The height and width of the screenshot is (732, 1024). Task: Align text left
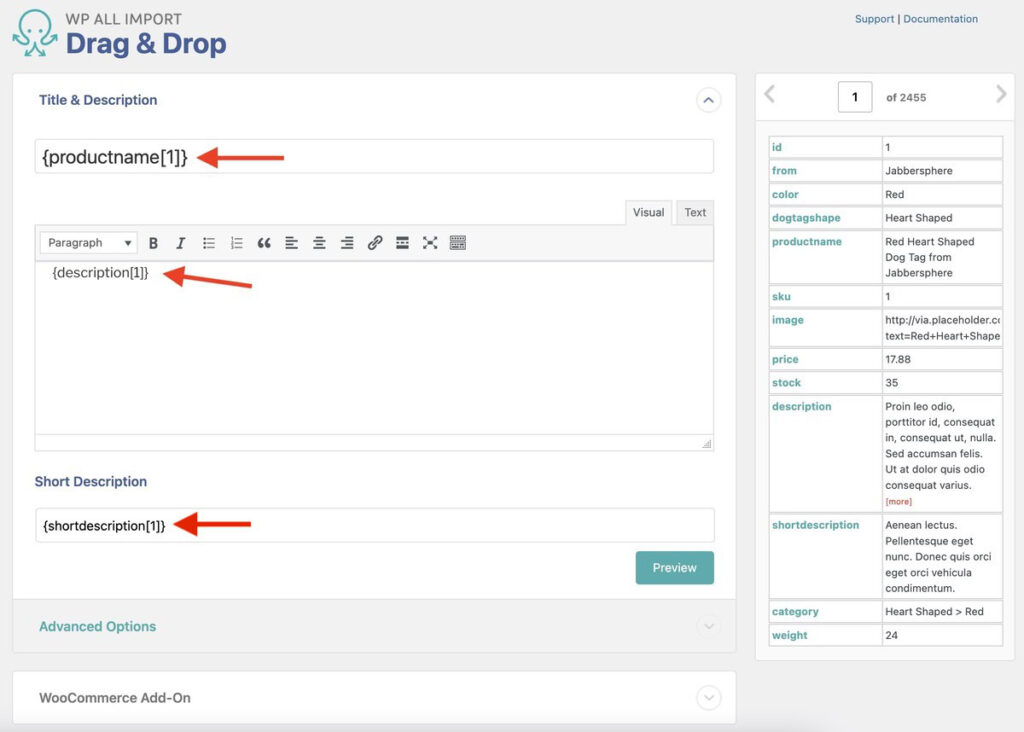click(291, 243)
